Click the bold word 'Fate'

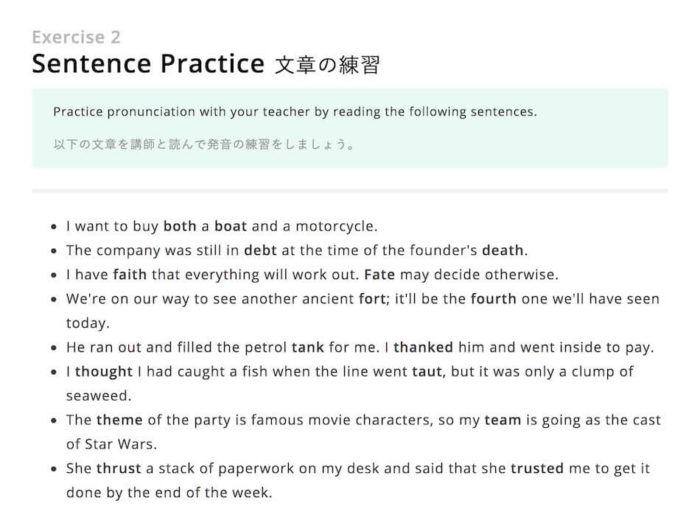coord(379,274)
